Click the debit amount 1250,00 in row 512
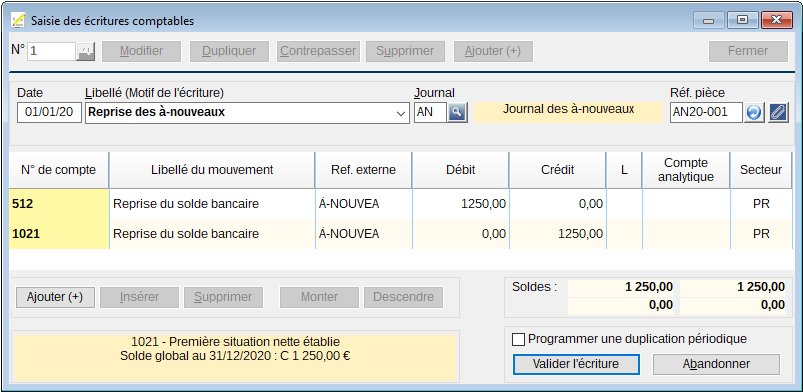This screenshot has height=392, width=803. [460, 204]
